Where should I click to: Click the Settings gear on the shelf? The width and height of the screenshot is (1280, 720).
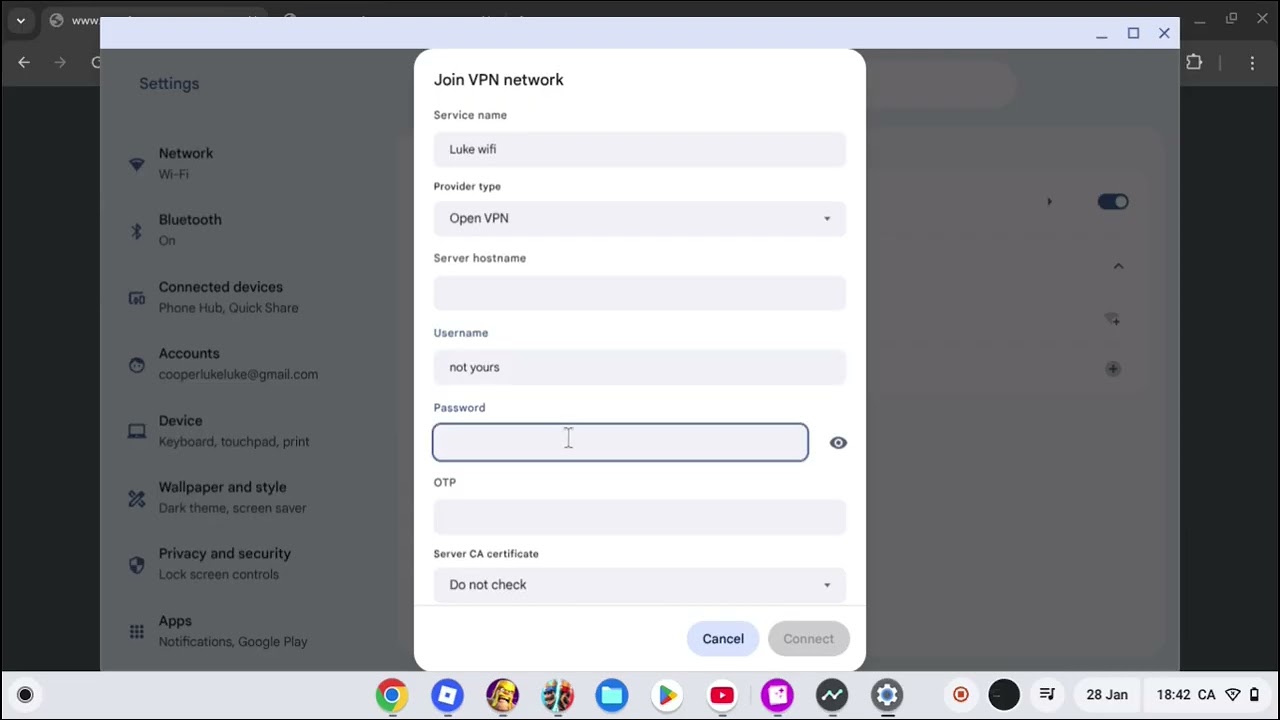887,695
